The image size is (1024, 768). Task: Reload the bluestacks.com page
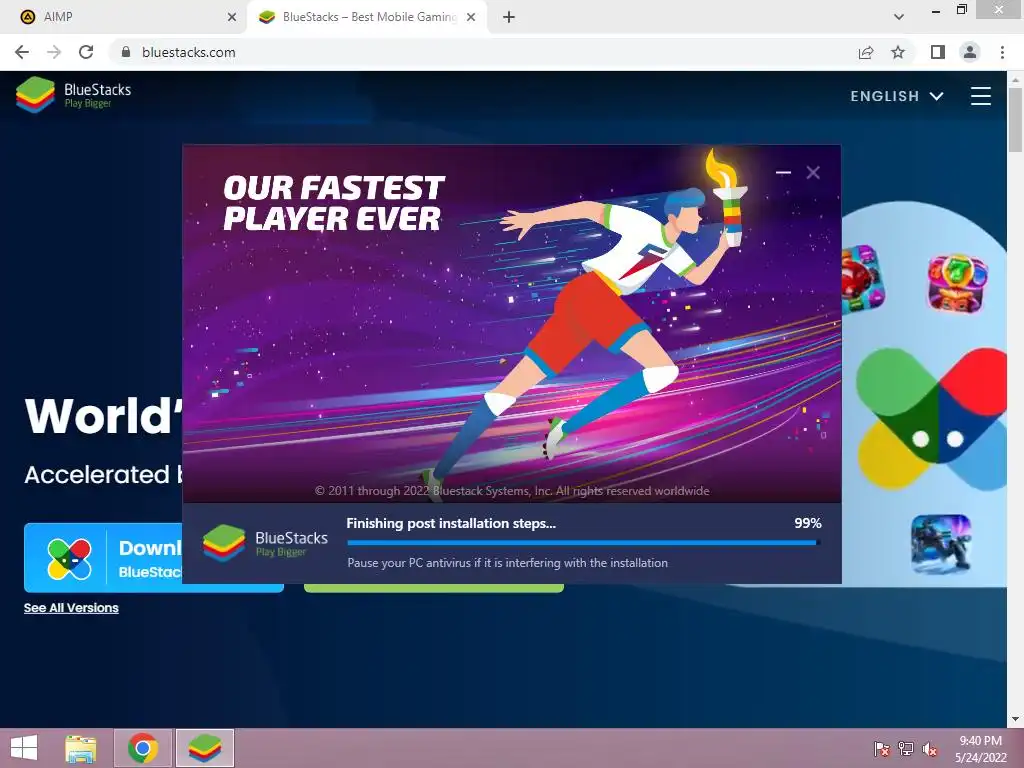(x=86, y=52)
